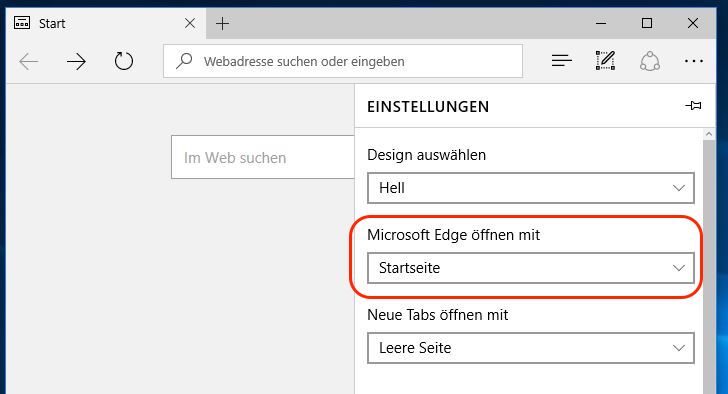728x394 pixels.
Task: Go back with the back arrow
Action: click(28, 61)
